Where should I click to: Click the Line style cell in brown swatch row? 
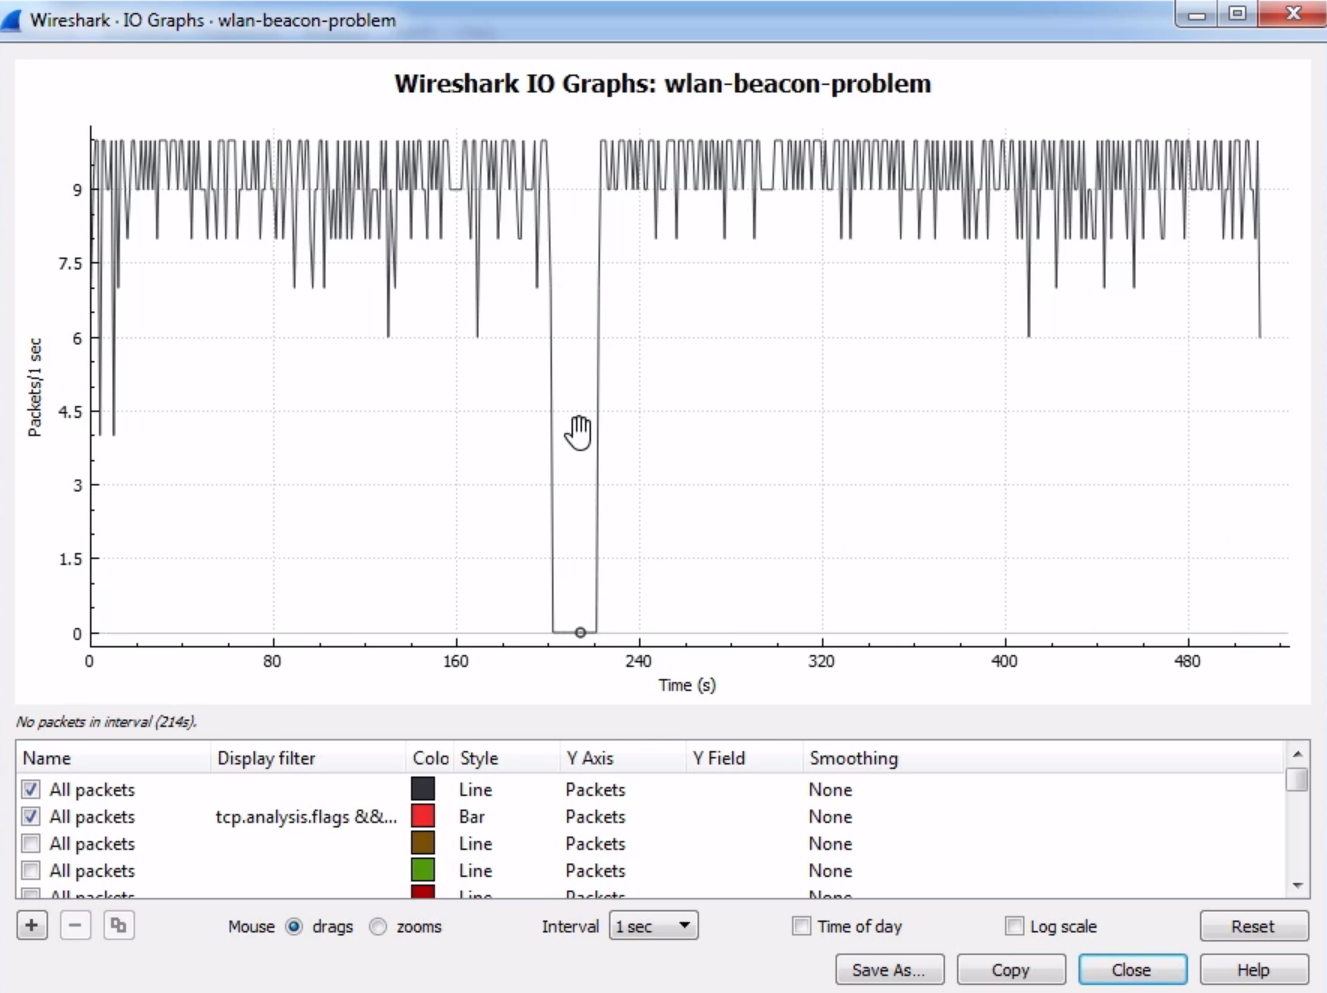coord(476,844)
